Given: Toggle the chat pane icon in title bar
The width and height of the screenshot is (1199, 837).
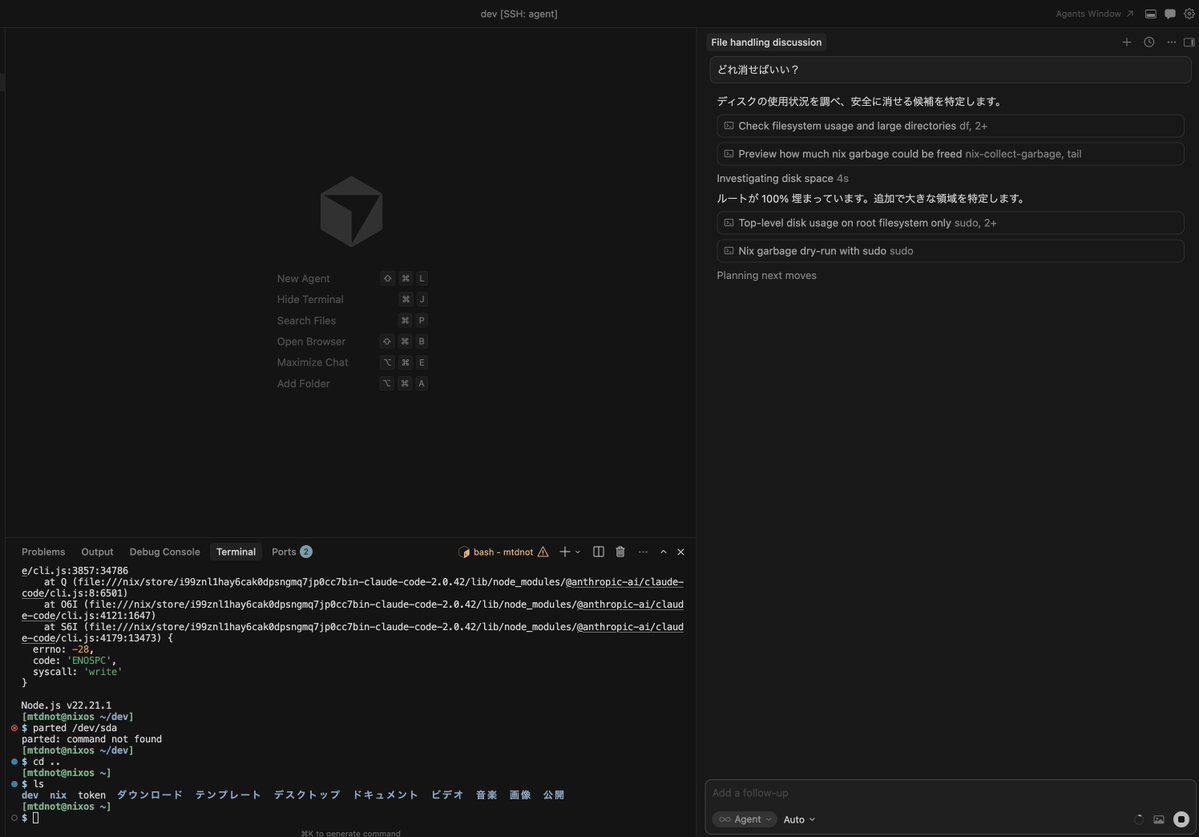Looking at the screenshot, I should coord(1170,14).
